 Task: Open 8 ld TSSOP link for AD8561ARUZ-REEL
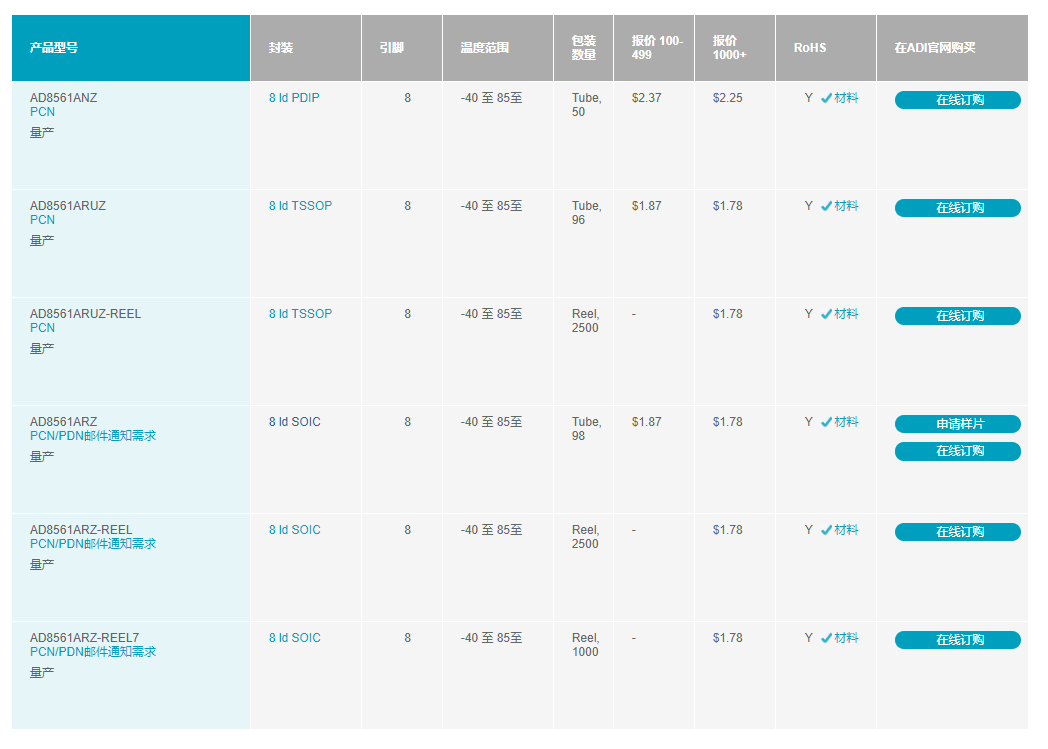pyautogui.click(x=300, y=314)
